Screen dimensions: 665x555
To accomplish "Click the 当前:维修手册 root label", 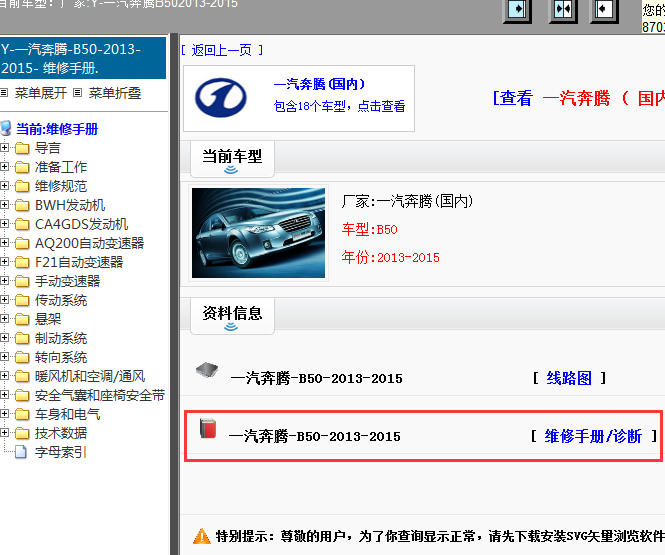I will click(57, 128).
